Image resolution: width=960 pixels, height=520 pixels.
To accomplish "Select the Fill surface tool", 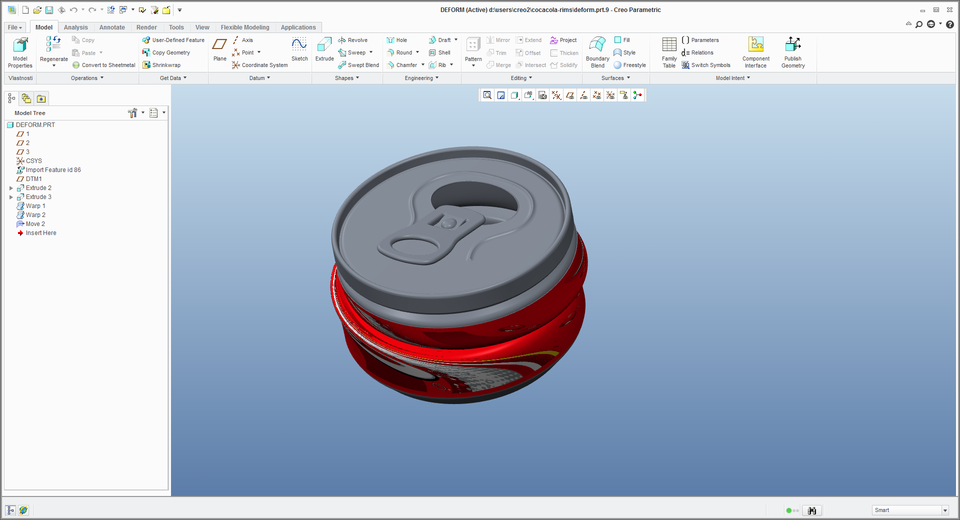I will pyautogui.click(x=622, y=40).
